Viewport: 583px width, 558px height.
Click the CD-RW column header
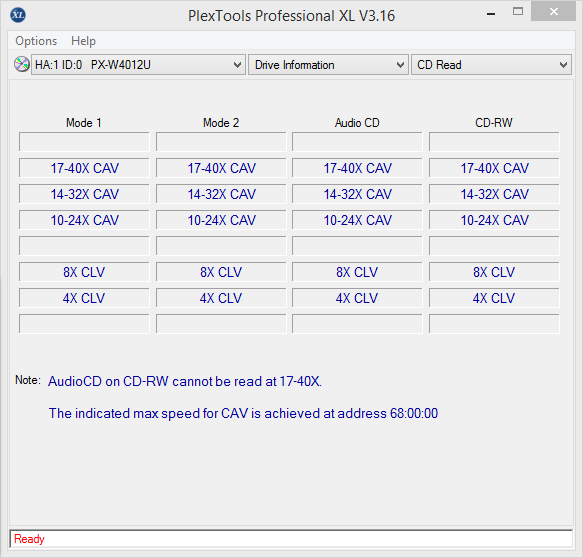(x=494, y=123)
